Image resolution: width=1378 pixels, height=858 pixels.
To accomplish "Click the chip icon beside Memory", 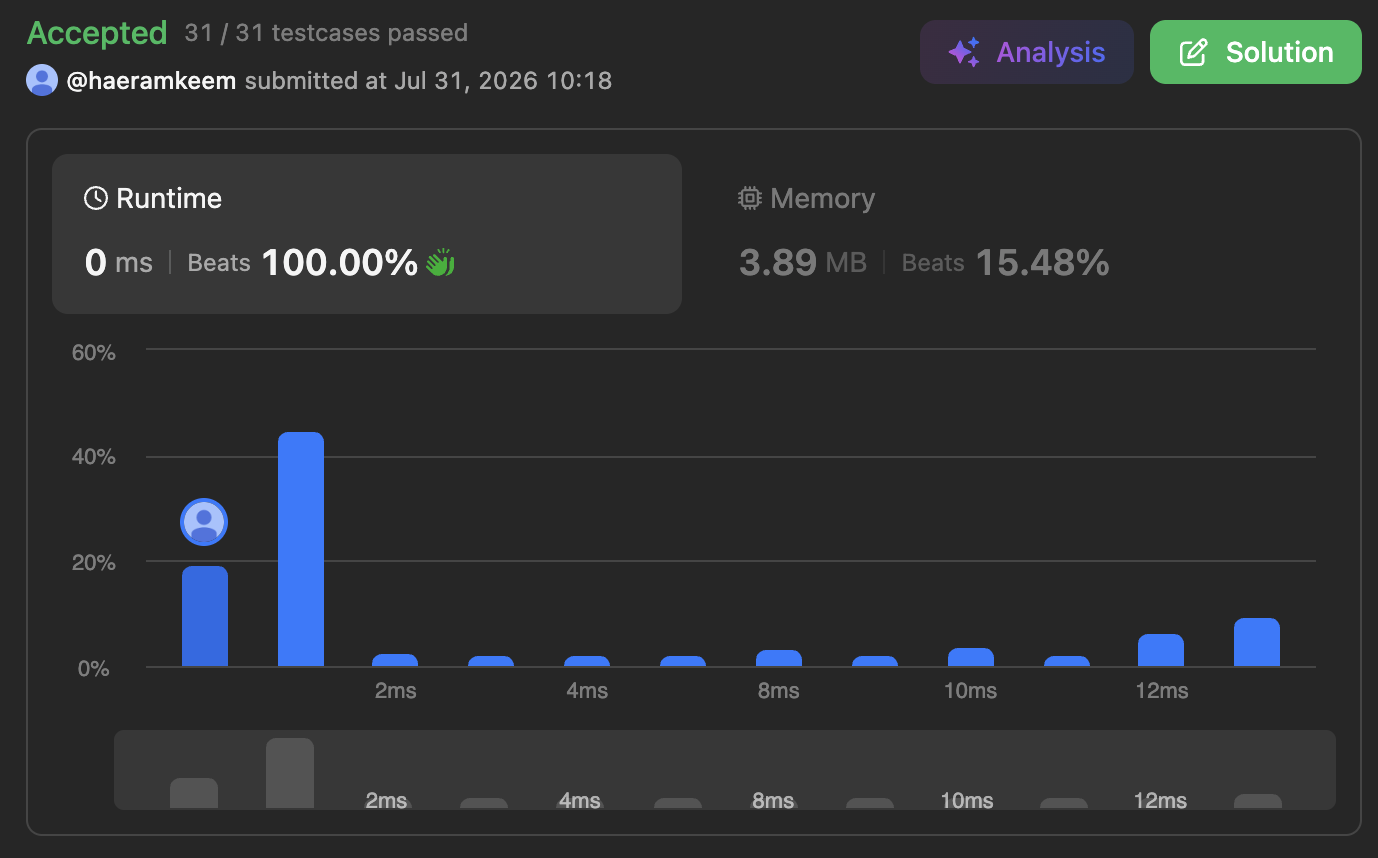I will point(749,198).
